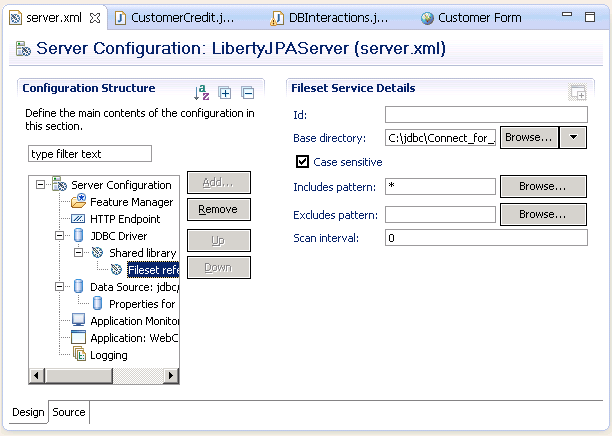
Task: Click the HTTP Endpoint icon in tree
Action: [x=78, y=219]
